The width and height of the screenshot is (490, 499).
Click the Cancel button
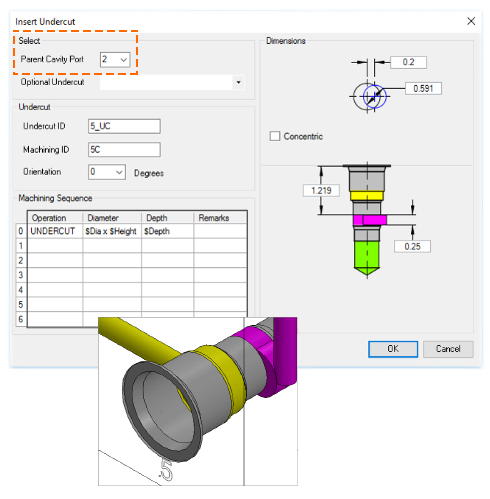(x=448, y=349)
